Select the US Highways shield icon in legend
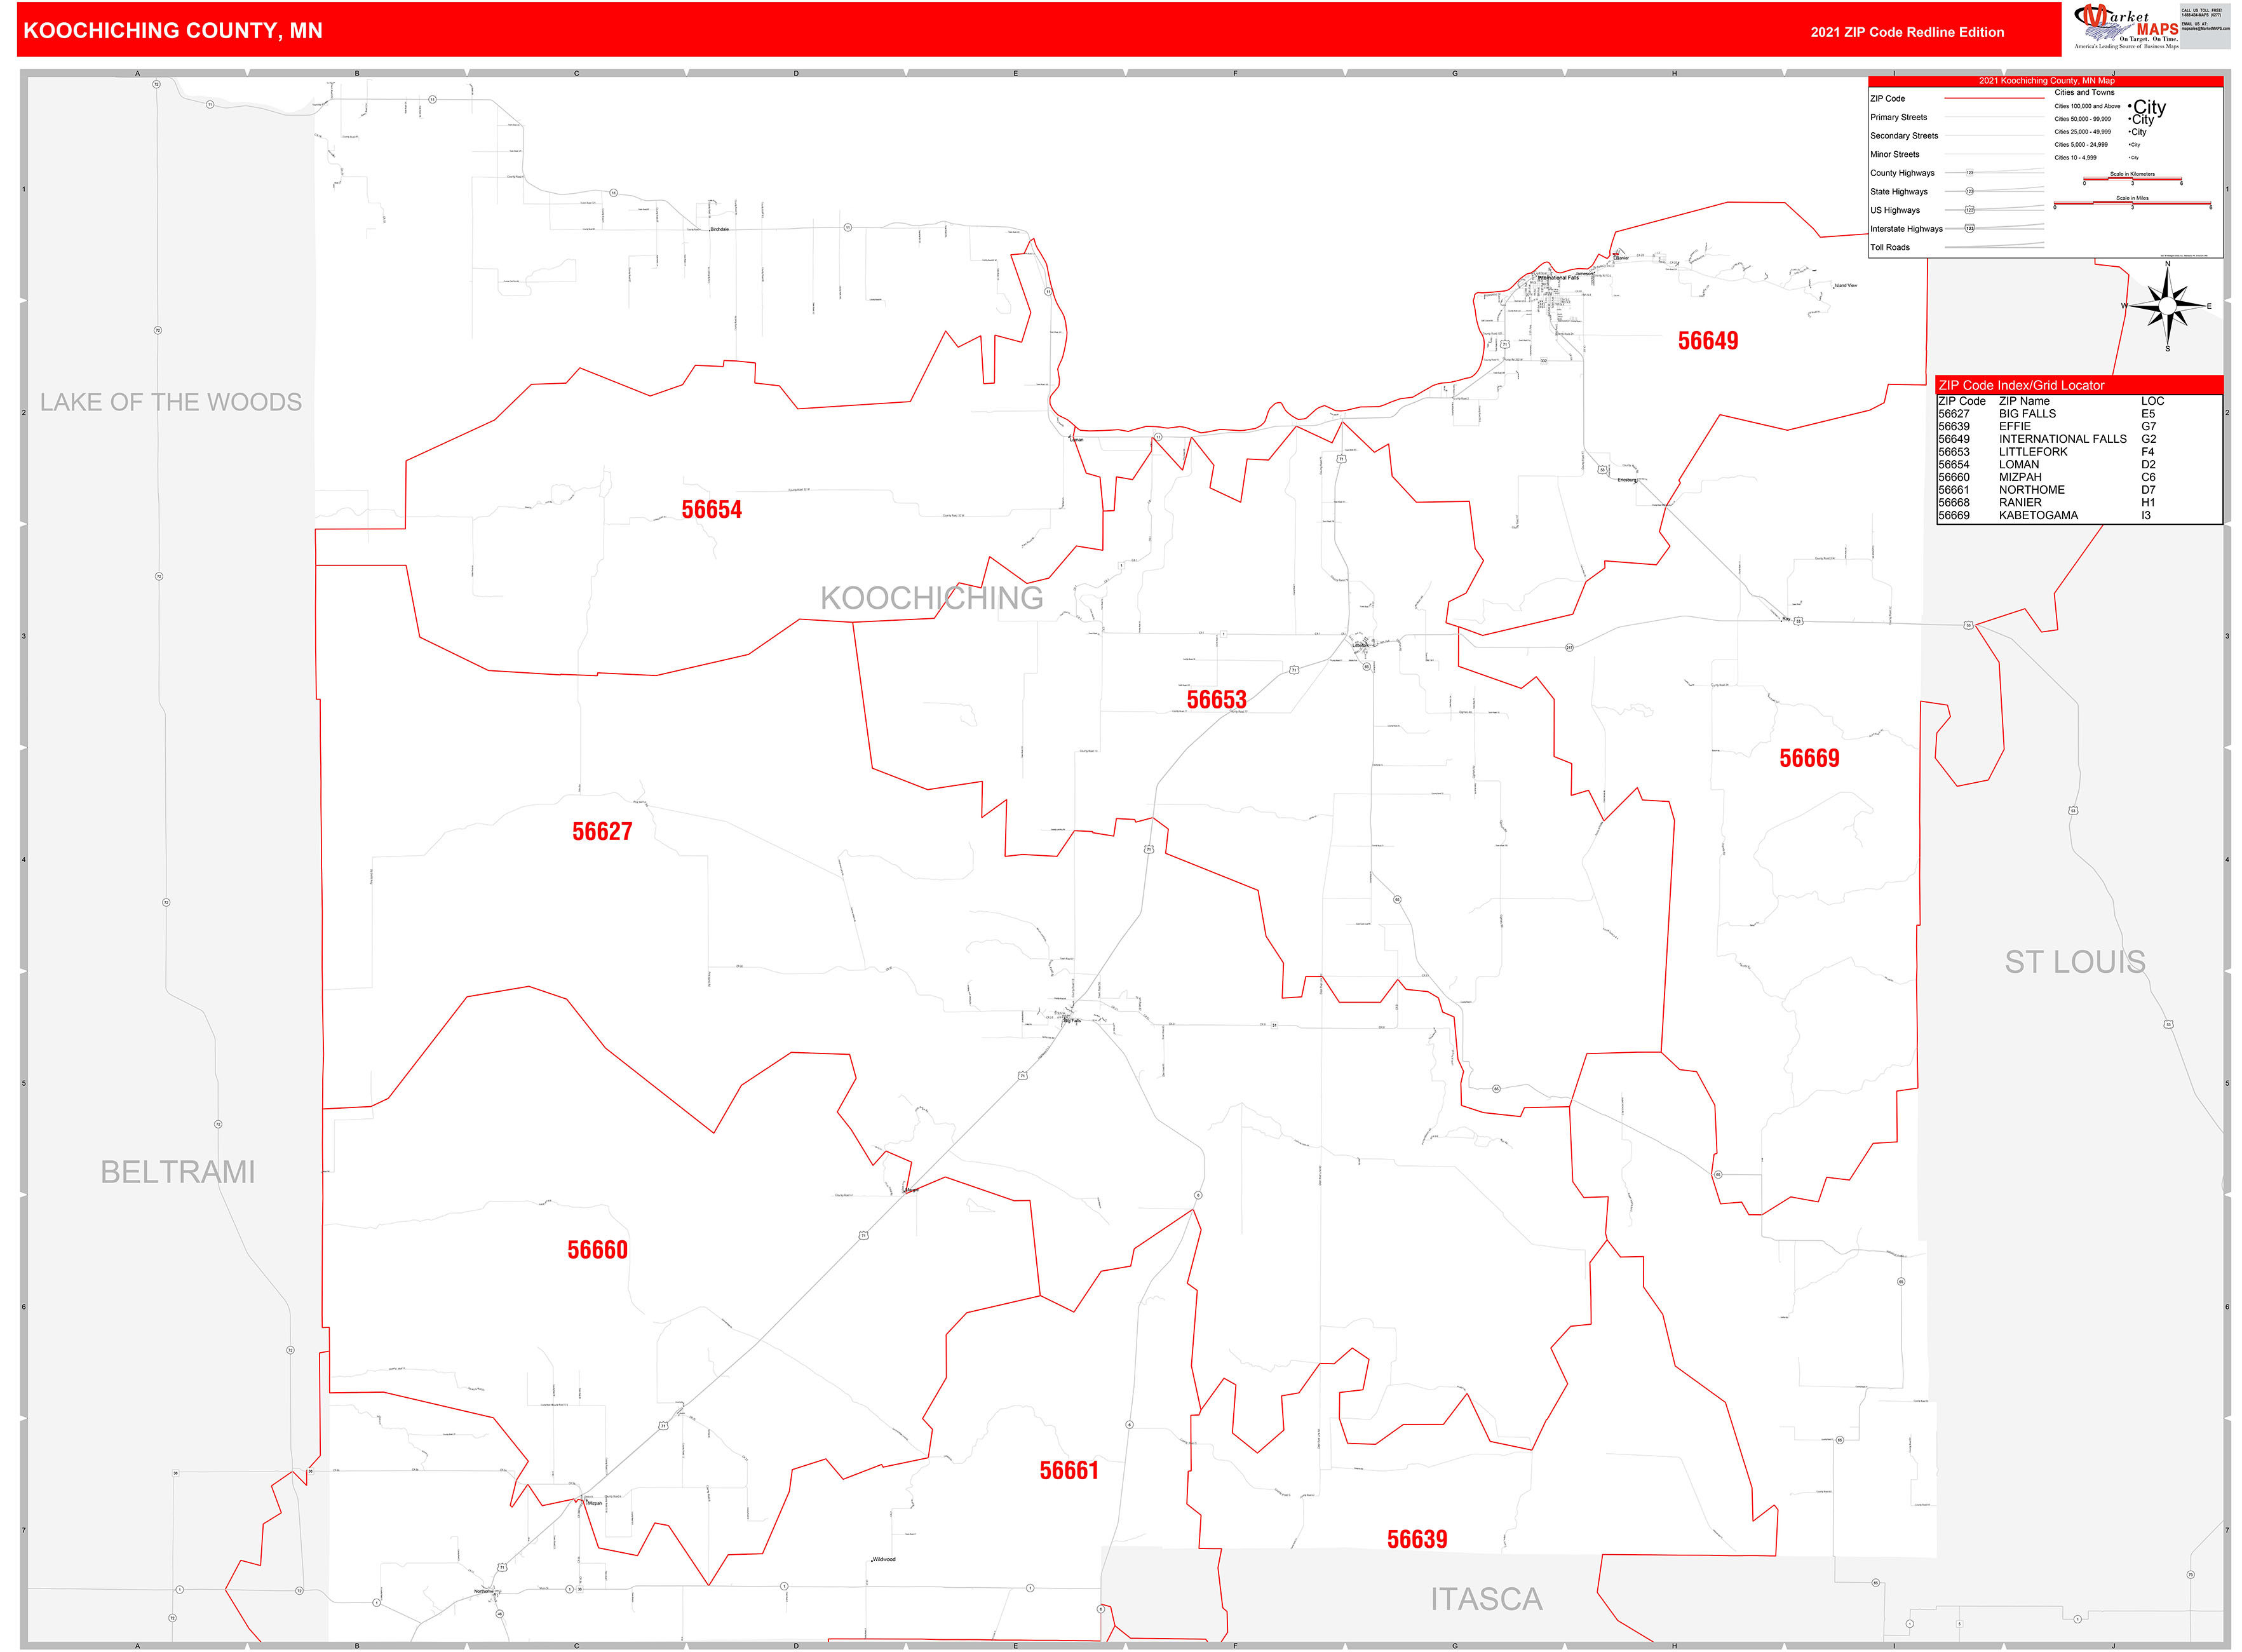Image resolution: width=2242 pixels, height=1652 pixels. 1970,210
